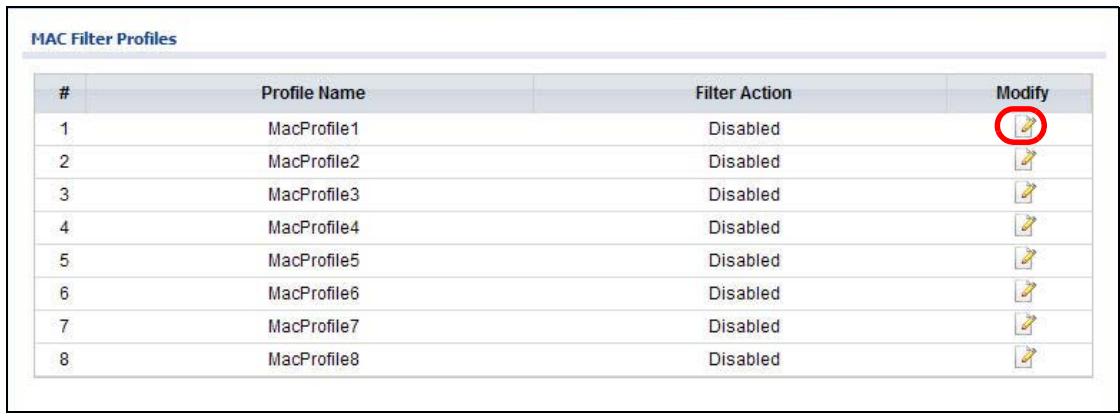
Task: Select the MacProfile1 profile name
Action: point(313,129)
